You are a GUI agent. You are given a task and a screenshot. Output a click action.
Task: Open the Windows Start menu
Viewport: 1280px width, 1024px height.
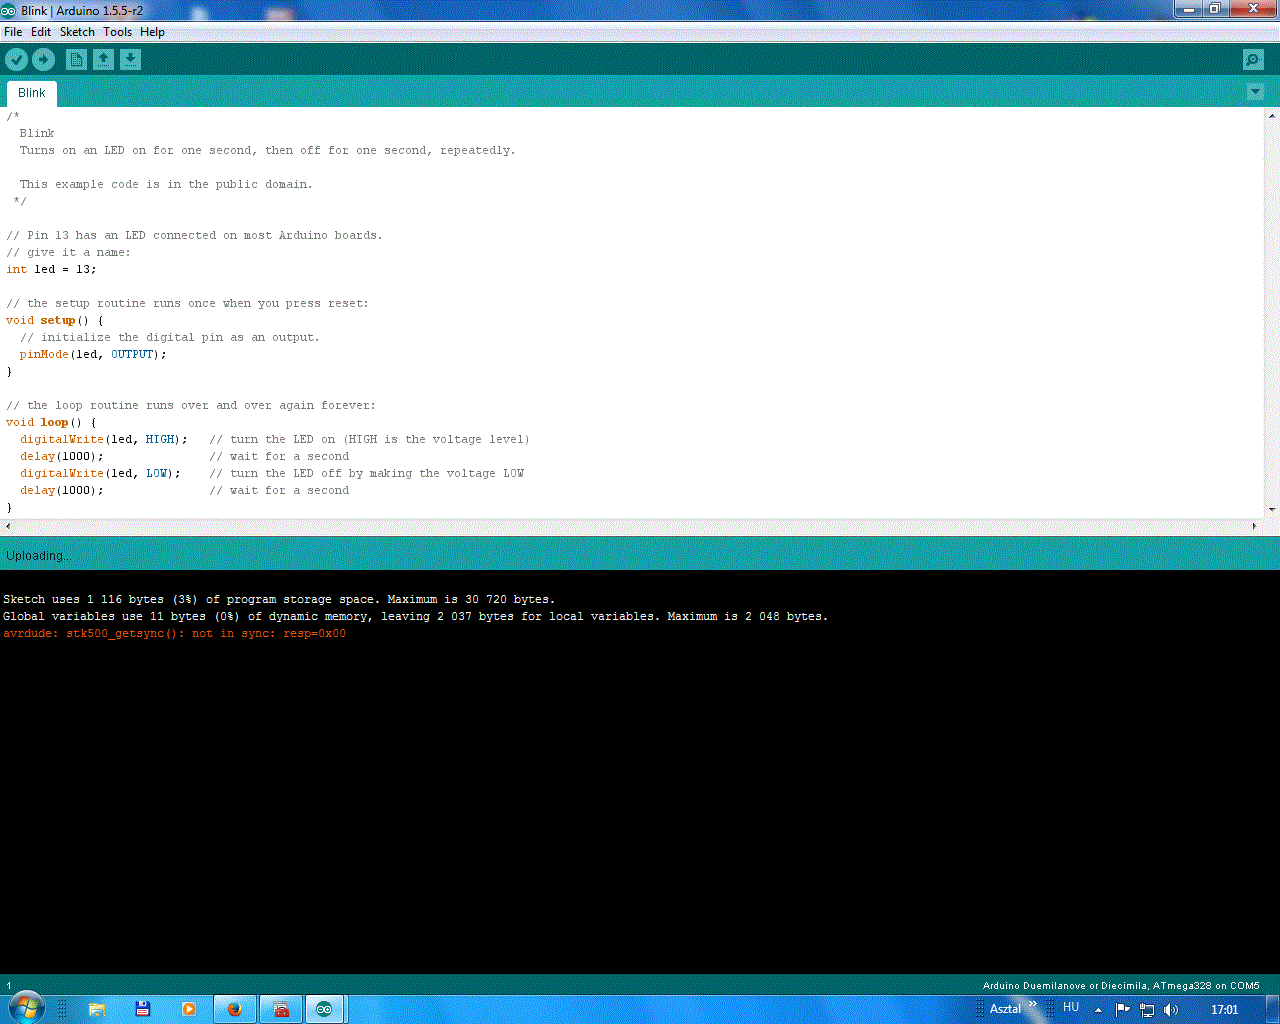click(26, 1008)
